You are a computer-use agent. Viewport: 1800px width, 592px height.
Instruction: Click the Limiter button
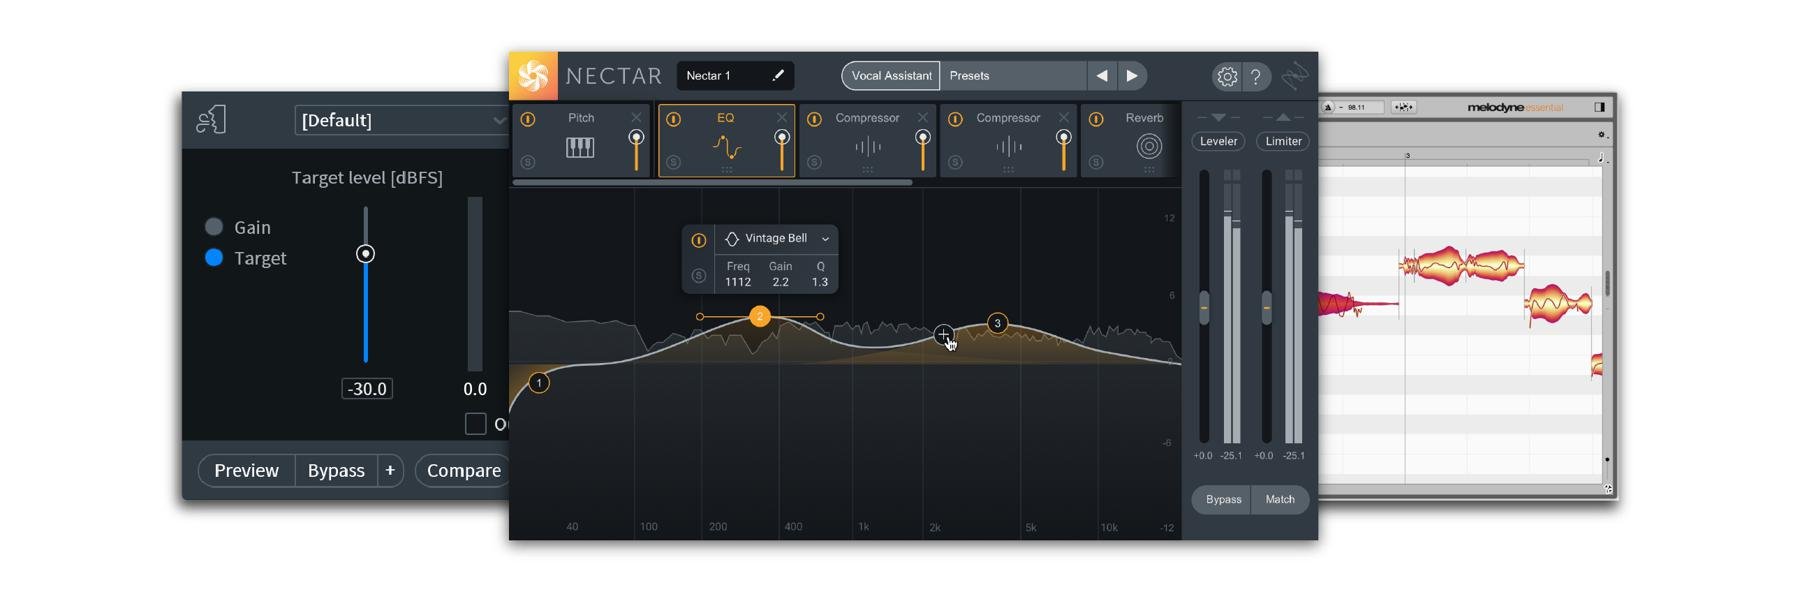pos(1283,141)
